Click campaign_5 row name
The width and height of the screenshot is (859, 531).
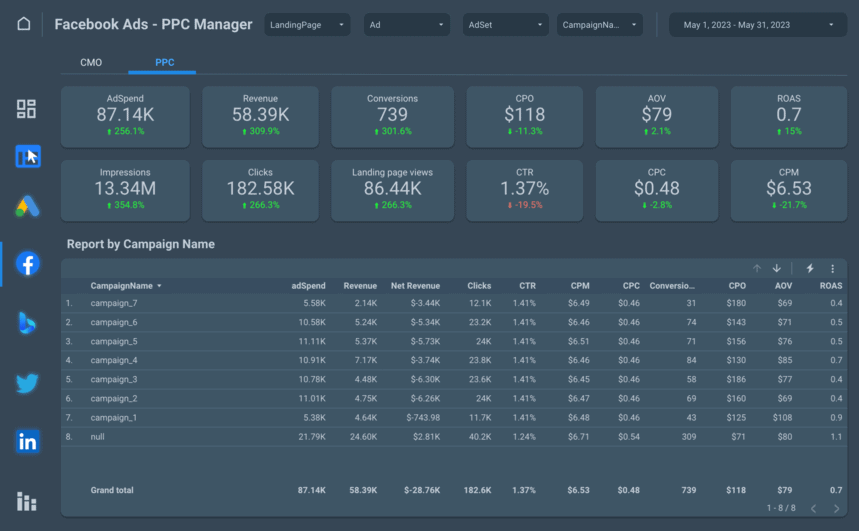click(x=114, y=341)
